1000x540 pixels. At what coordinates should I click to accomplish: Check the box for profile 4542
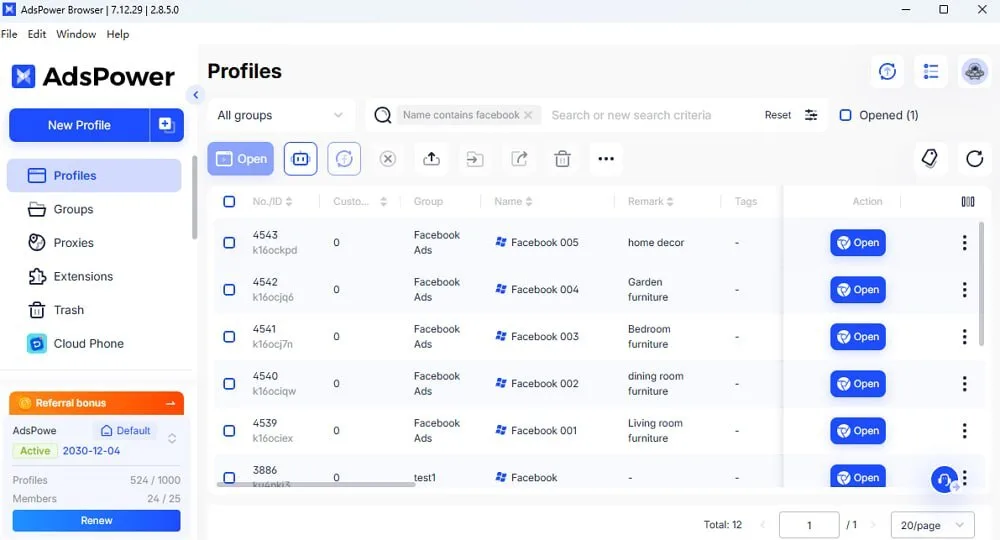click(x=230, y=289)
